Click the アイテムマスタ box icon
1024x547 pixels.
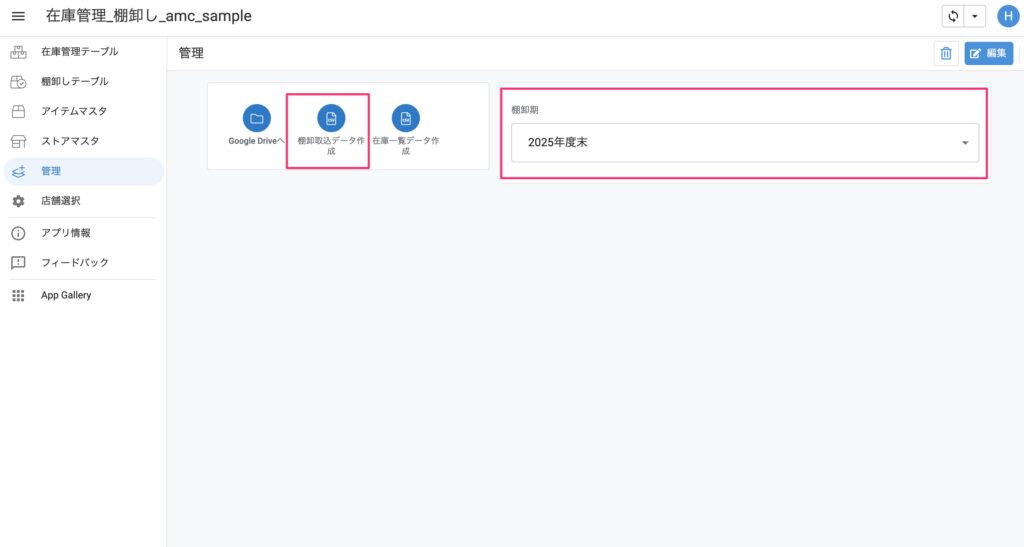(18, 112)
